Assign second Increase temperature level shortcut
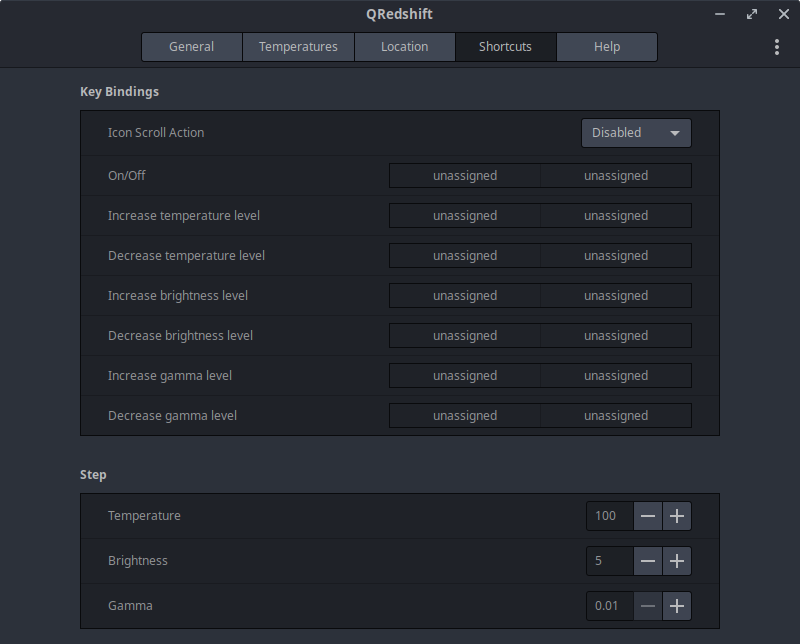 (x=616, y=215)
